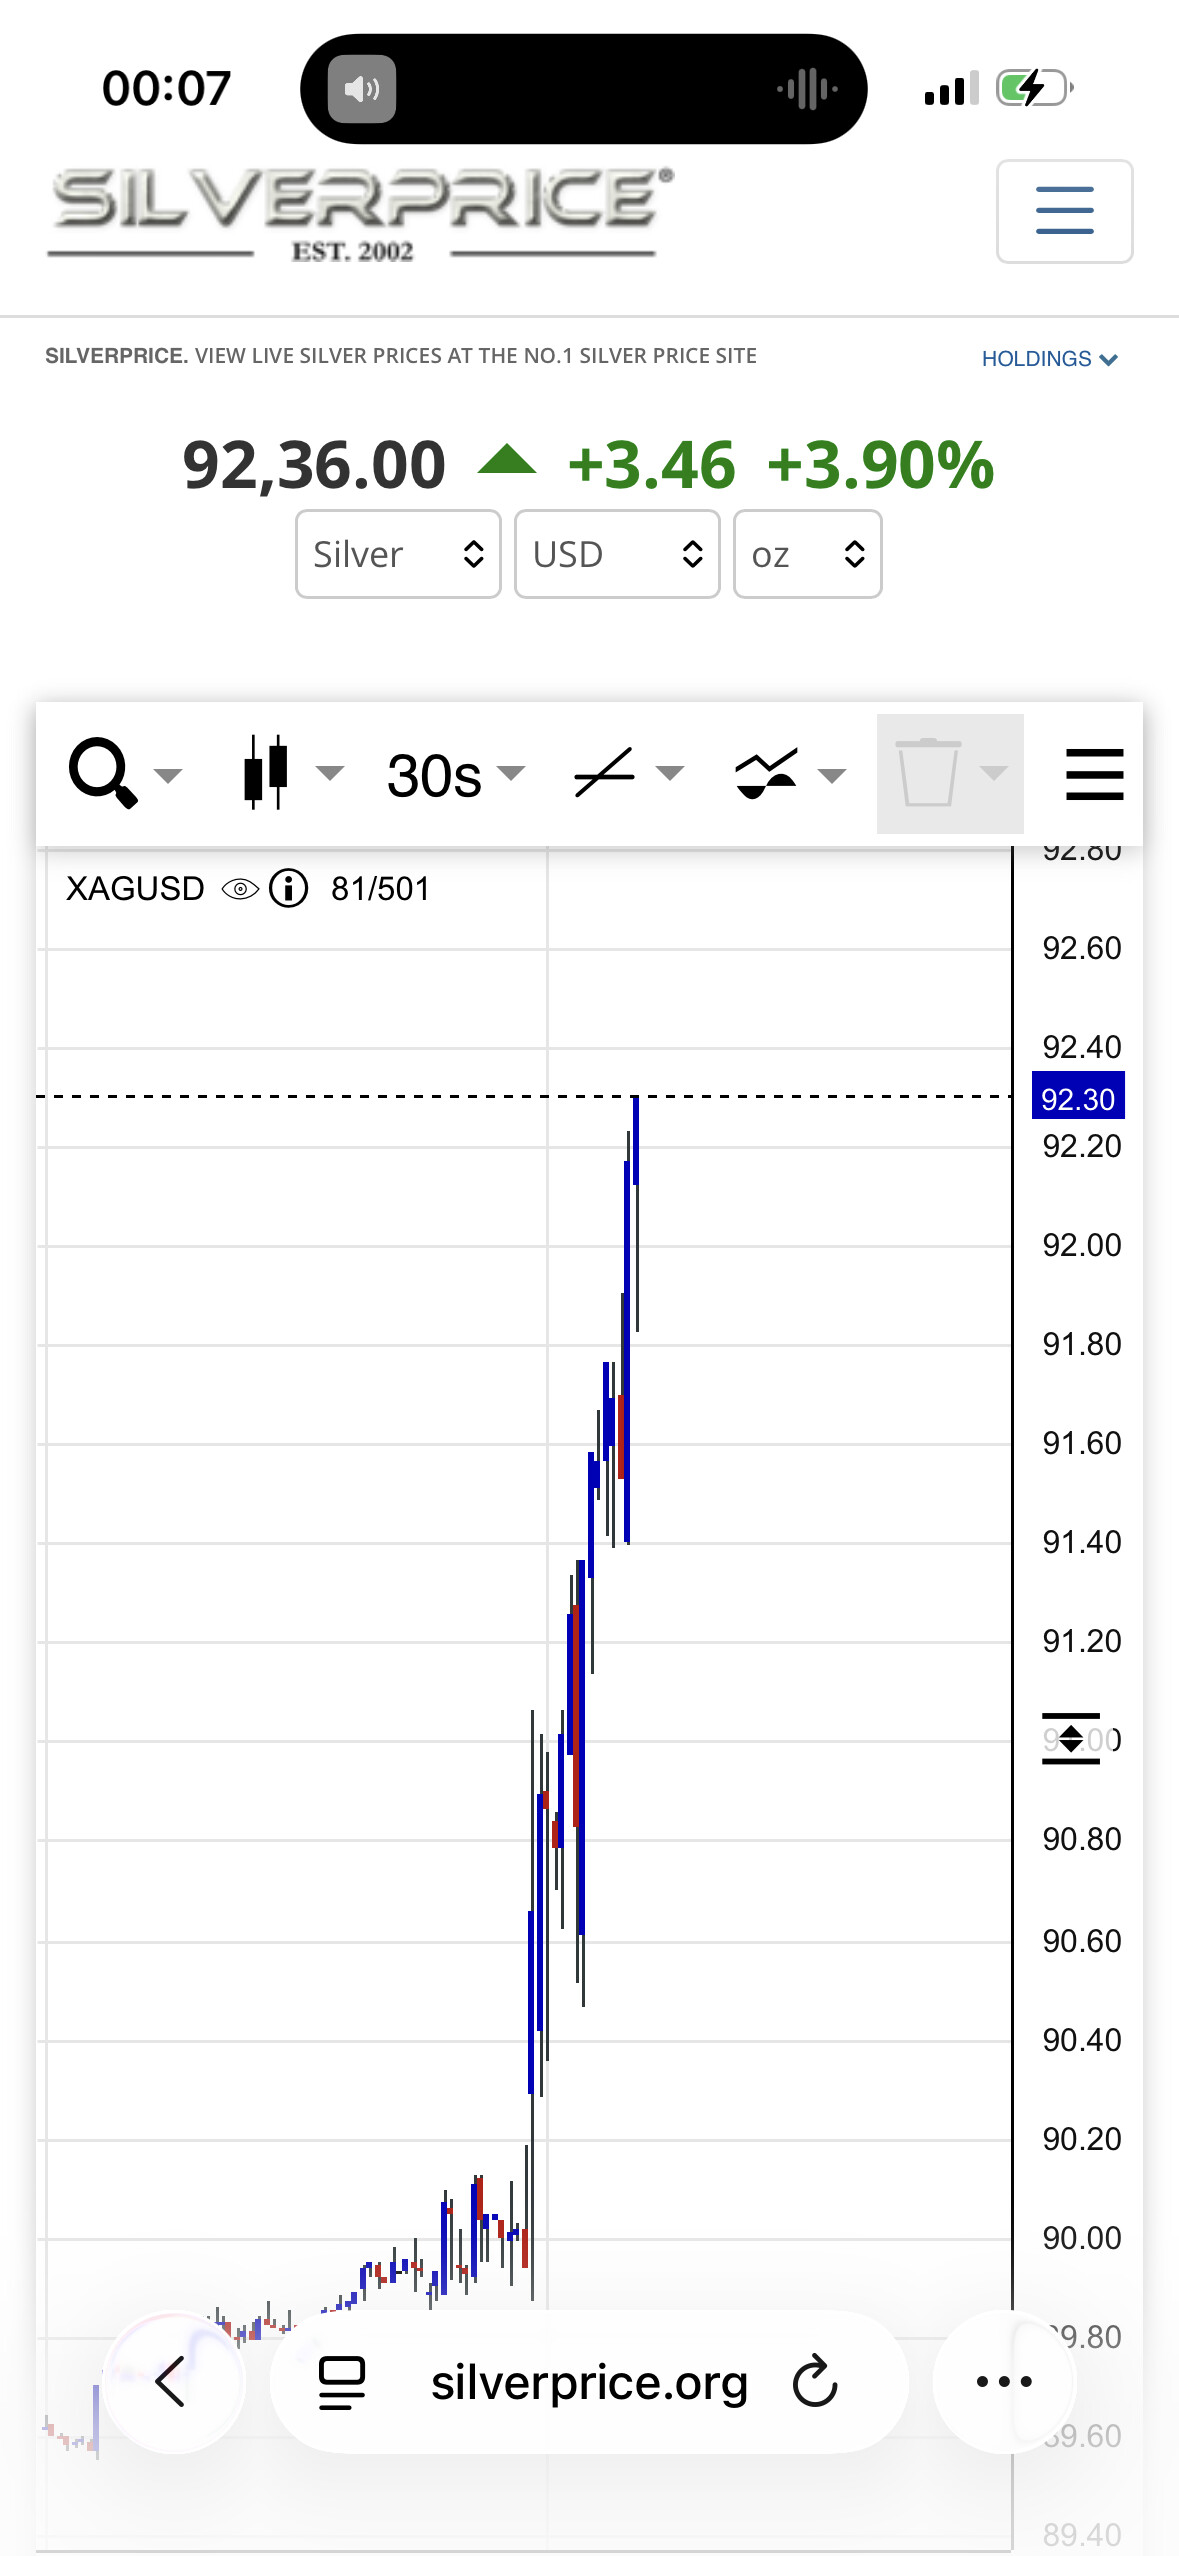Click the XAGUSD info icon
The width and height of the screenshot is (1179, 2556).
pos(289,888)
